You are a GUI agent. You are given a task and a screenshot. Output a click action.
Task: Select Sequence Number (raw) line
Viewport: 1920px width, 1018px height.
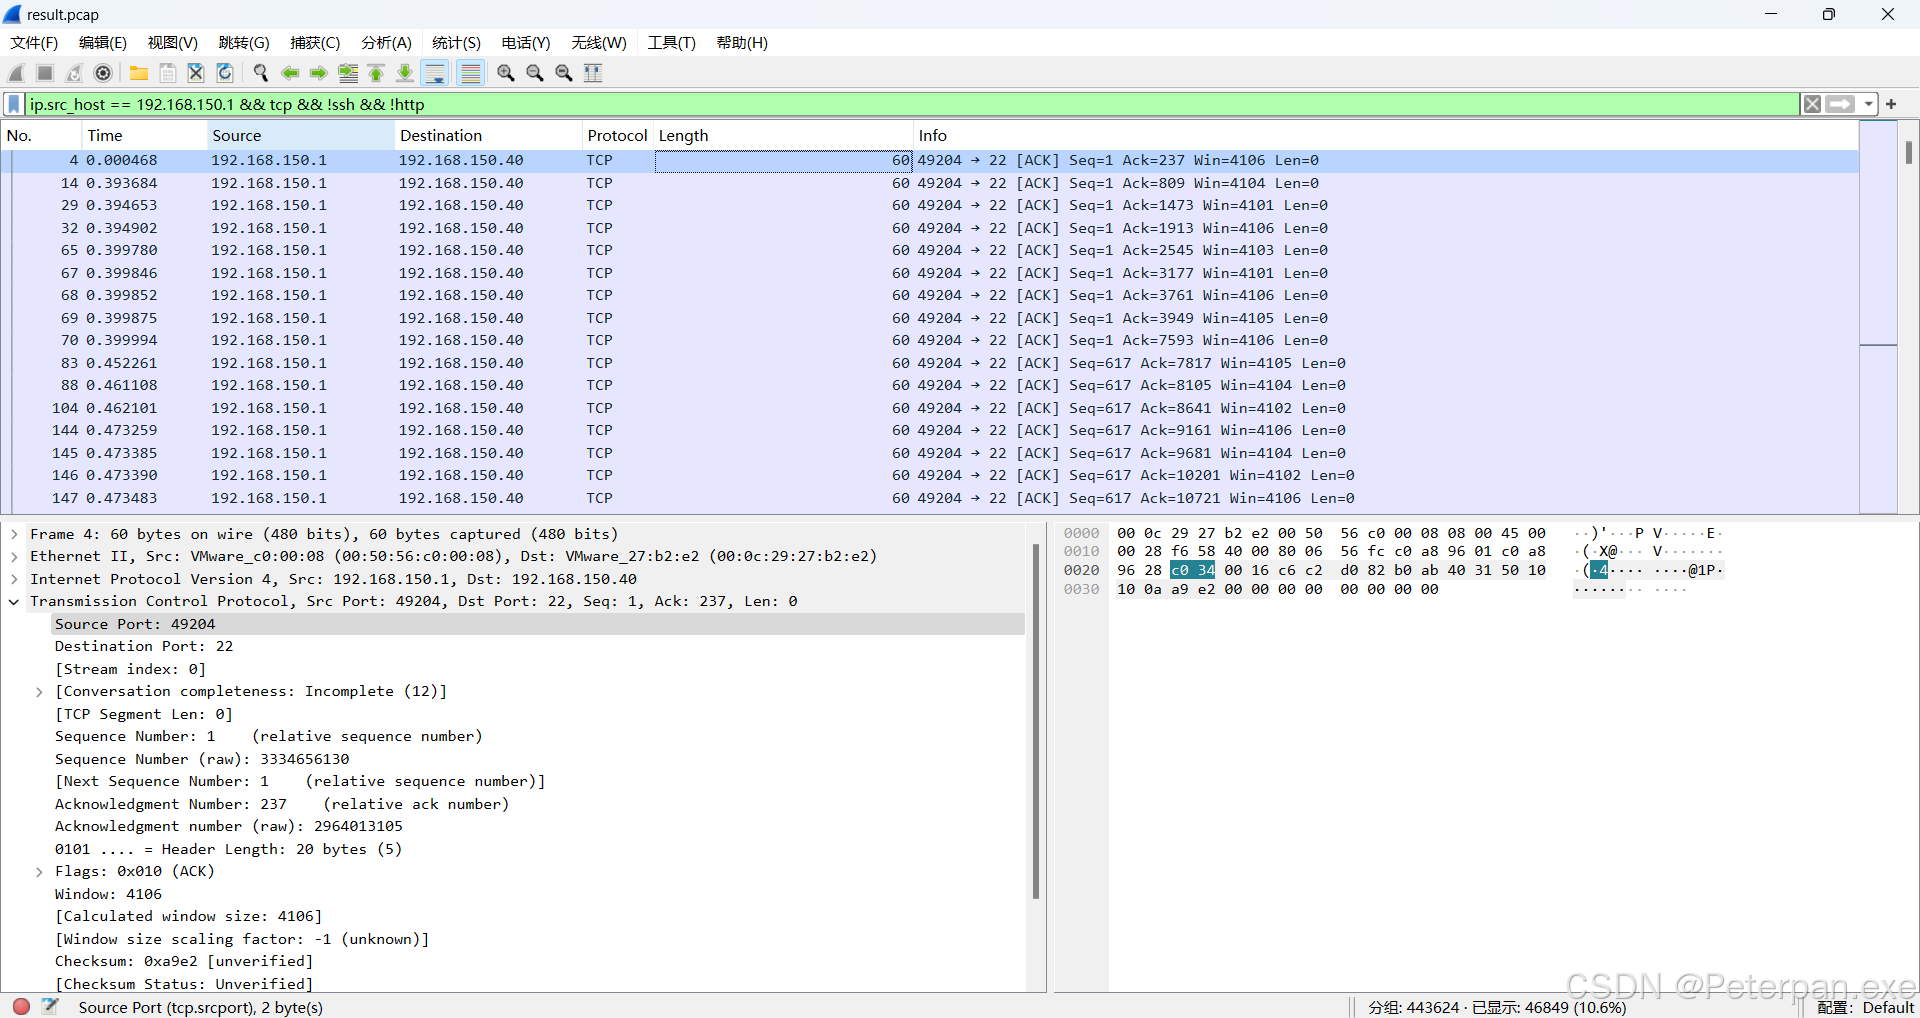coord(202,759)
